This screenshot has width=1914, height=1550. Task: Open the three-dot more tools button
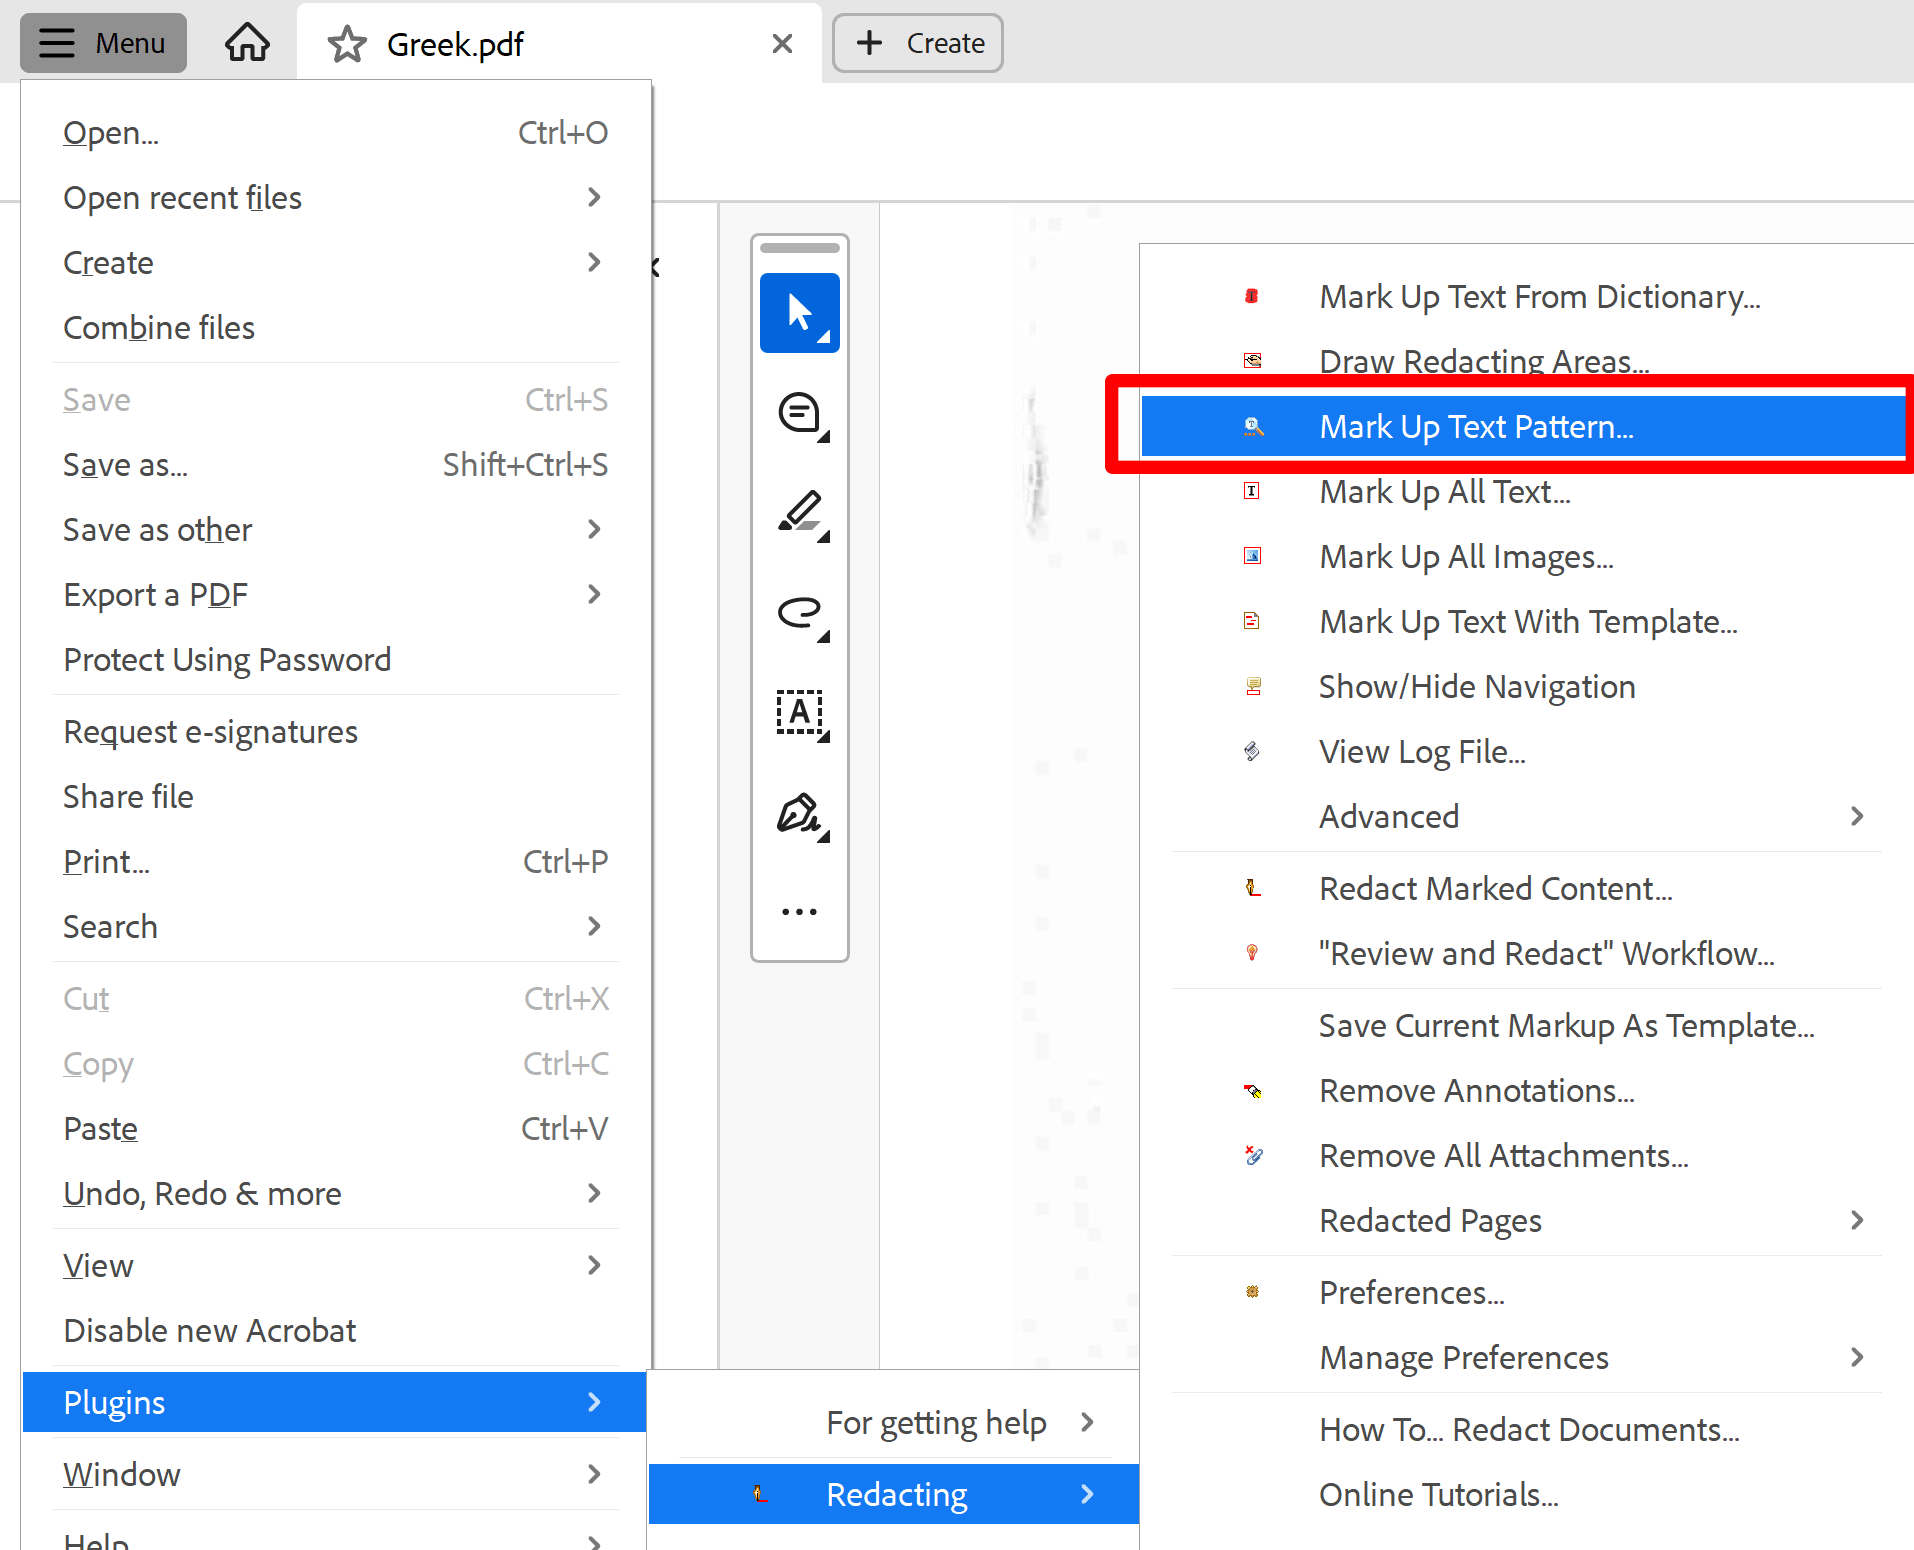[x=799, y=911]
